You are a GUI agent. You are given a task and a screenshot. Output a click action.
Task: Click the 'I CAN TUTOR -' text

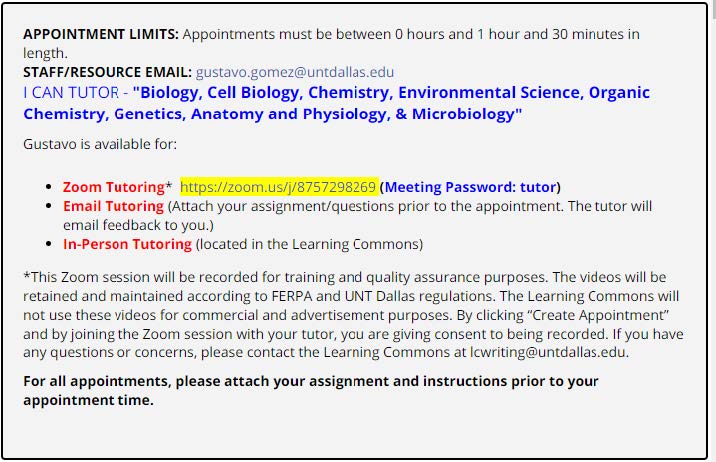74,93
